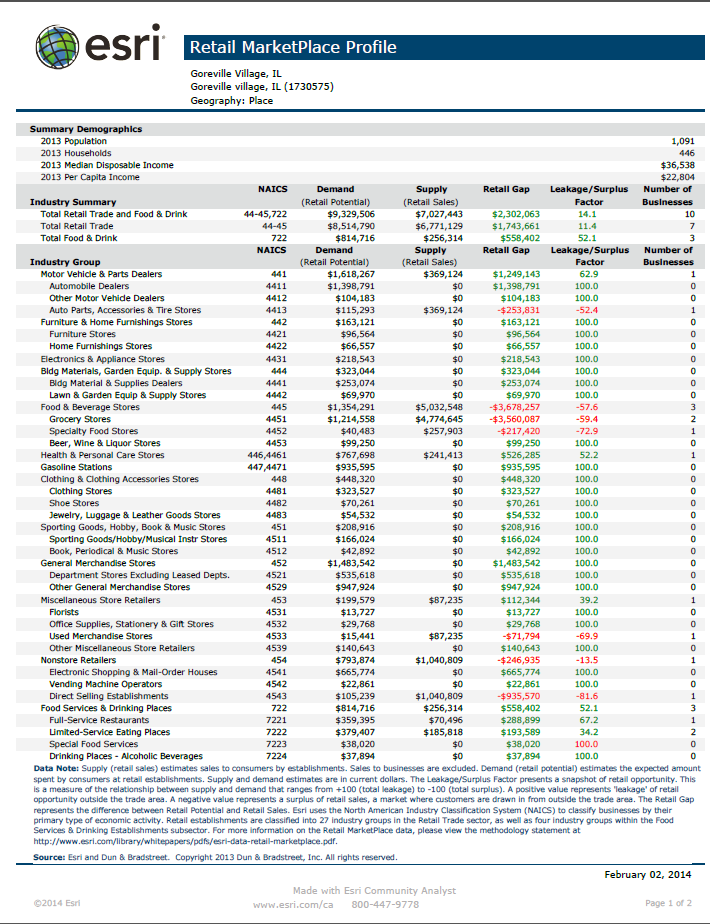Select Department Stores Excluding Leased Depts. label
This screenshot has width=710, height=924.
140,576
